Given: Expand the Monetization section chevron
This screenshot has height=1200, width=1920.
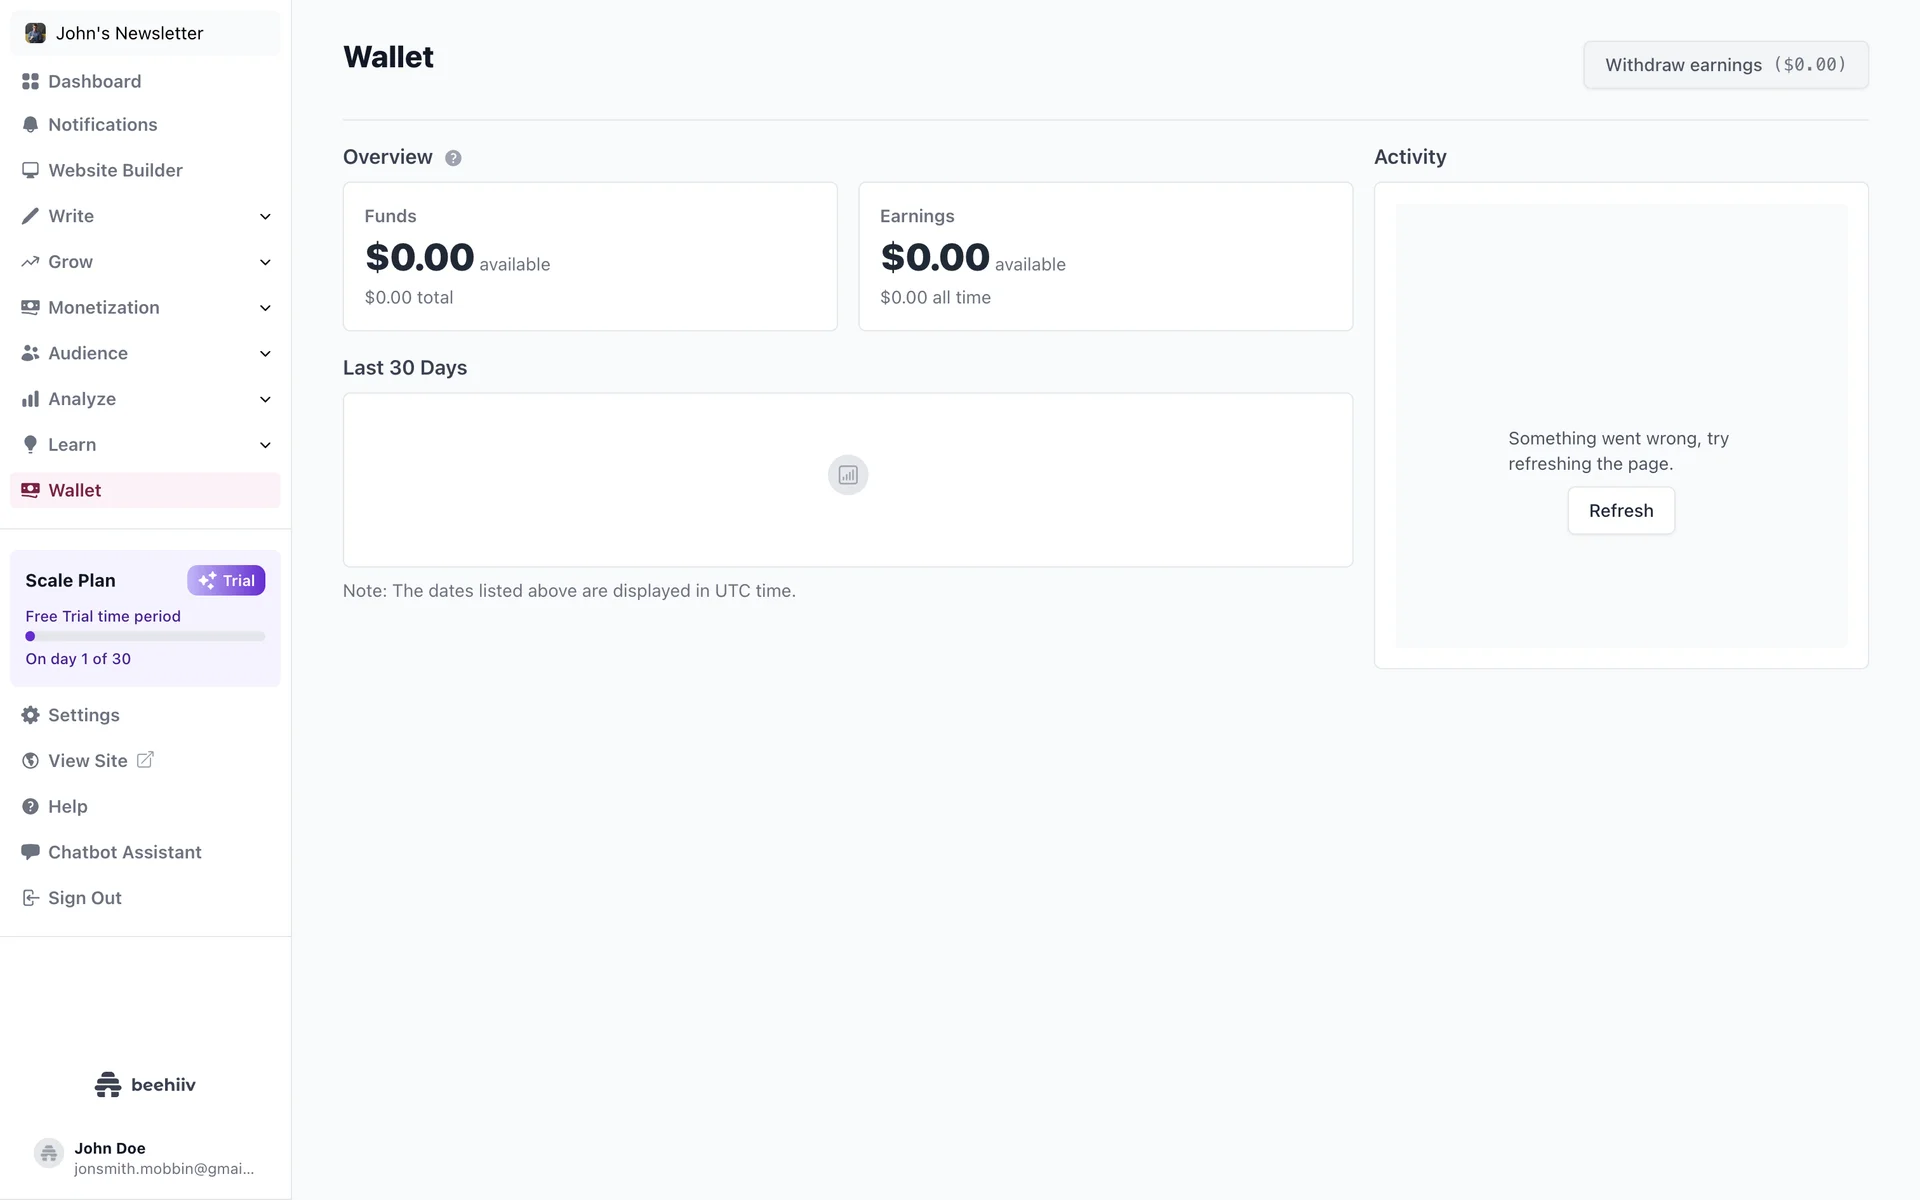Looking at the screenshot, I should point(265,308).
